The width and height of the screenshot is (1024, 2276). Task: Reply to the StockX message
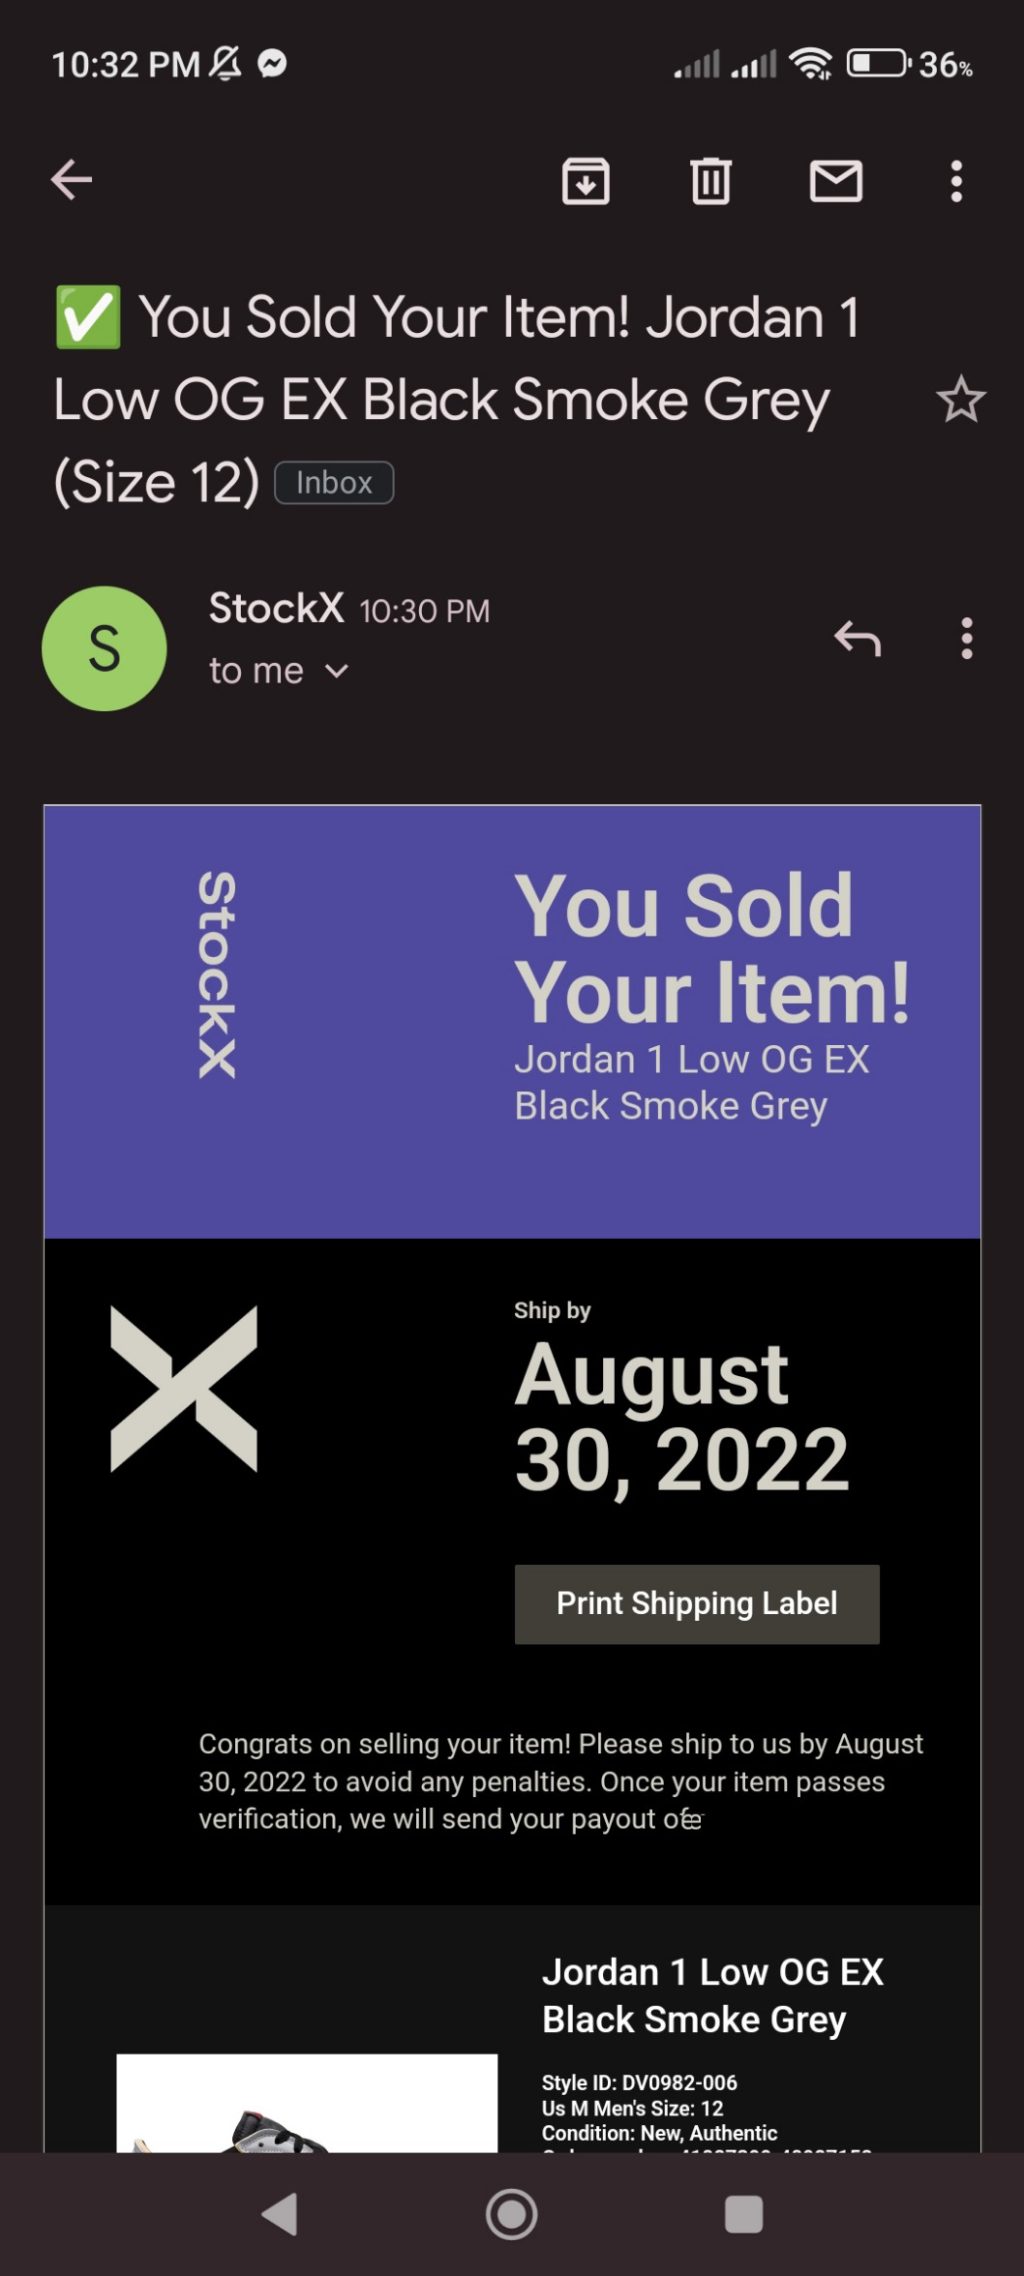pyautogui.click(x=858, y=638)
